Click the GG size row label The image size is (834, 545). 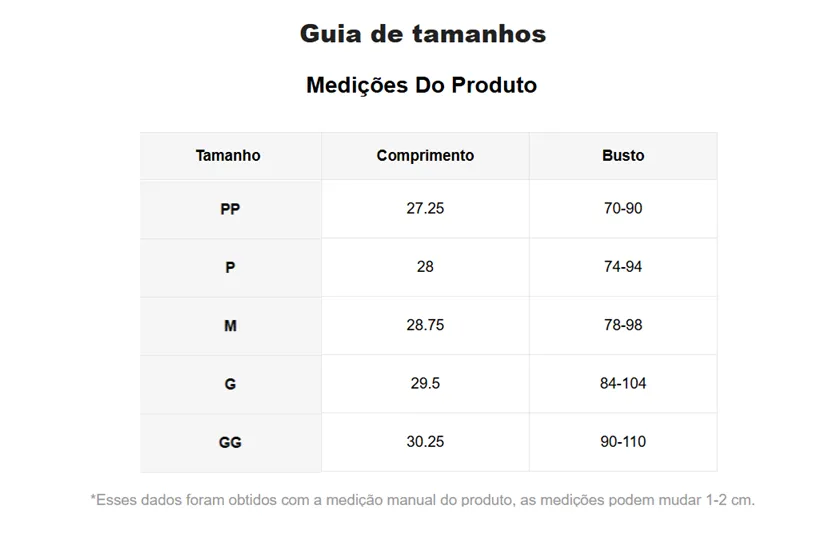(230, 442)
